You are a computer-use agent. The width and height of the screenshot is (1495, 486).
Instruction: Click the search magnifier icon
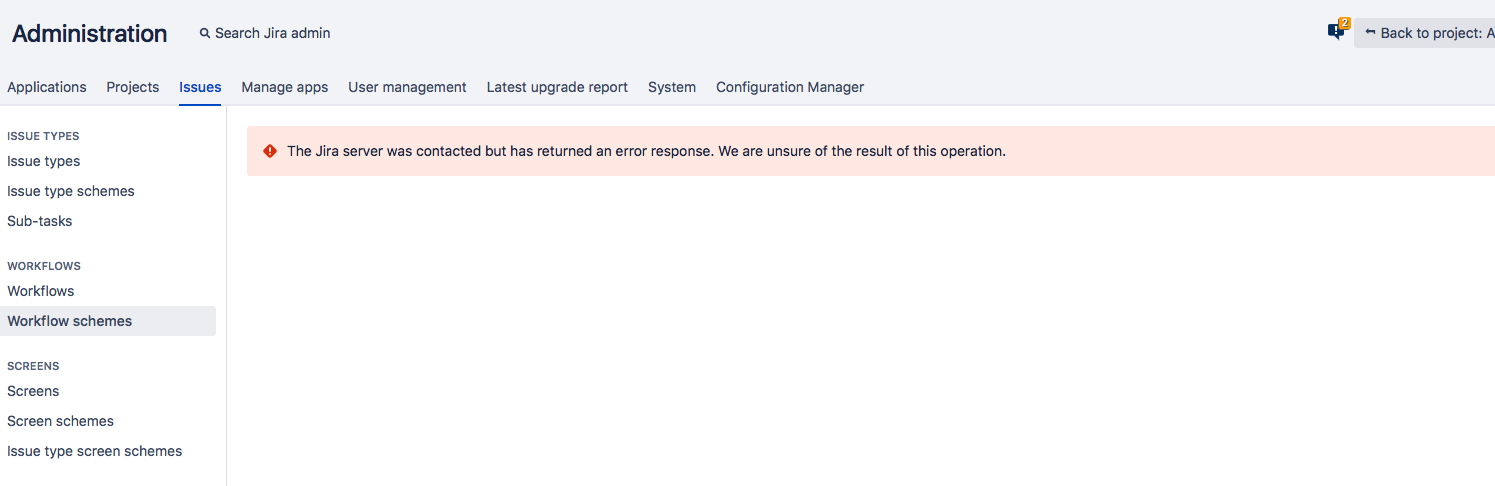coord(205,33)
